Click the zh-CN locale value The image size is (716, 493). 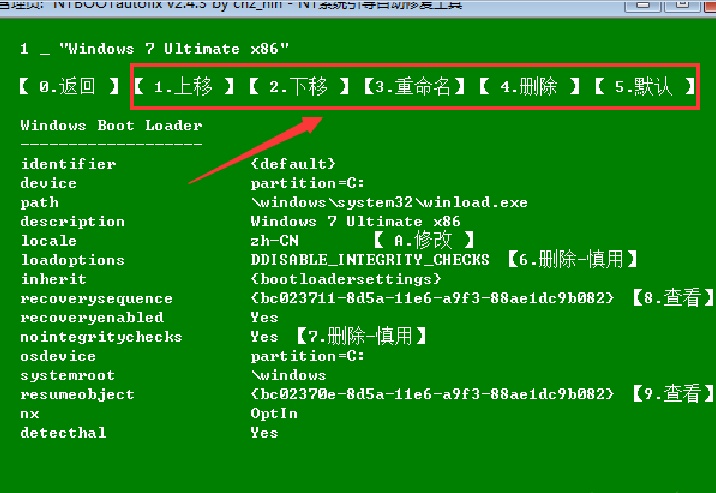[274, 241]
